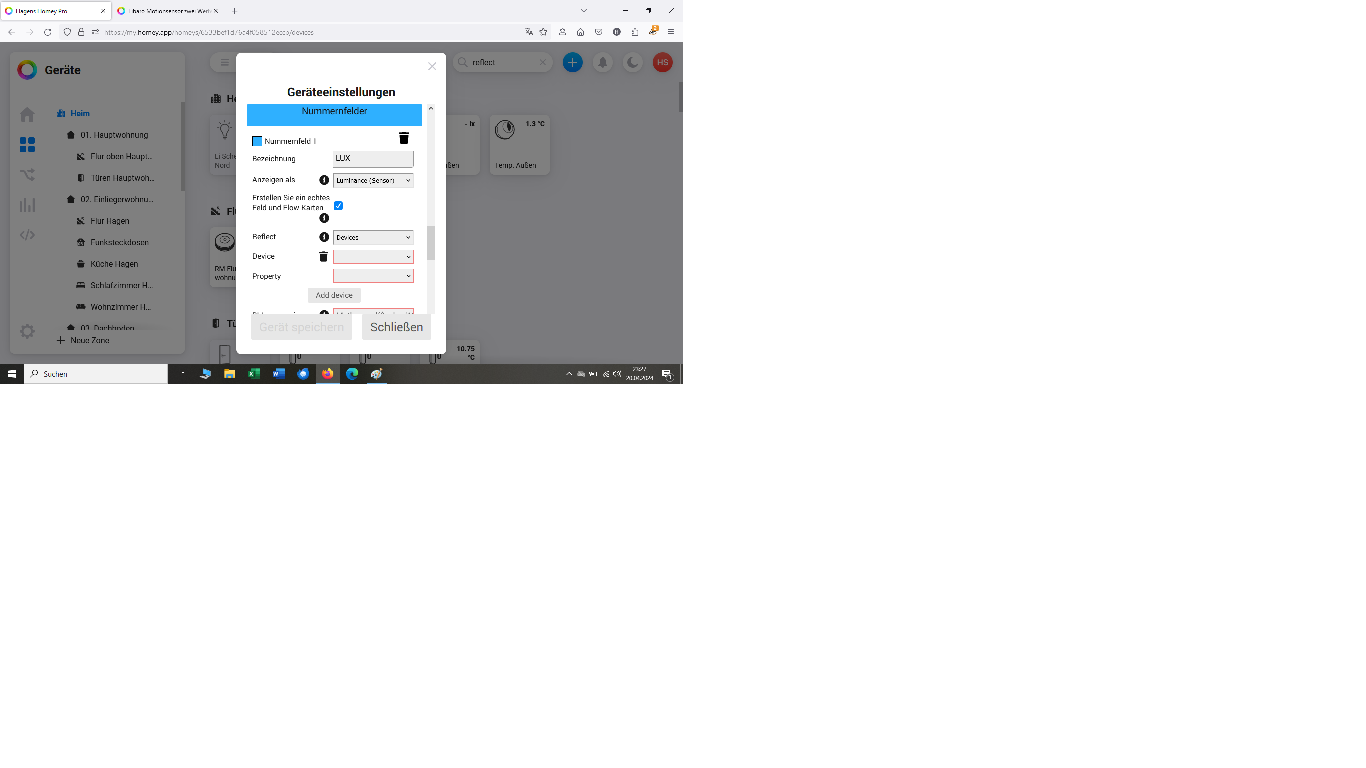Select 'Funksteckdosen' zone
The height and width of the screenshot is (768, 1366).
point(119,243)
